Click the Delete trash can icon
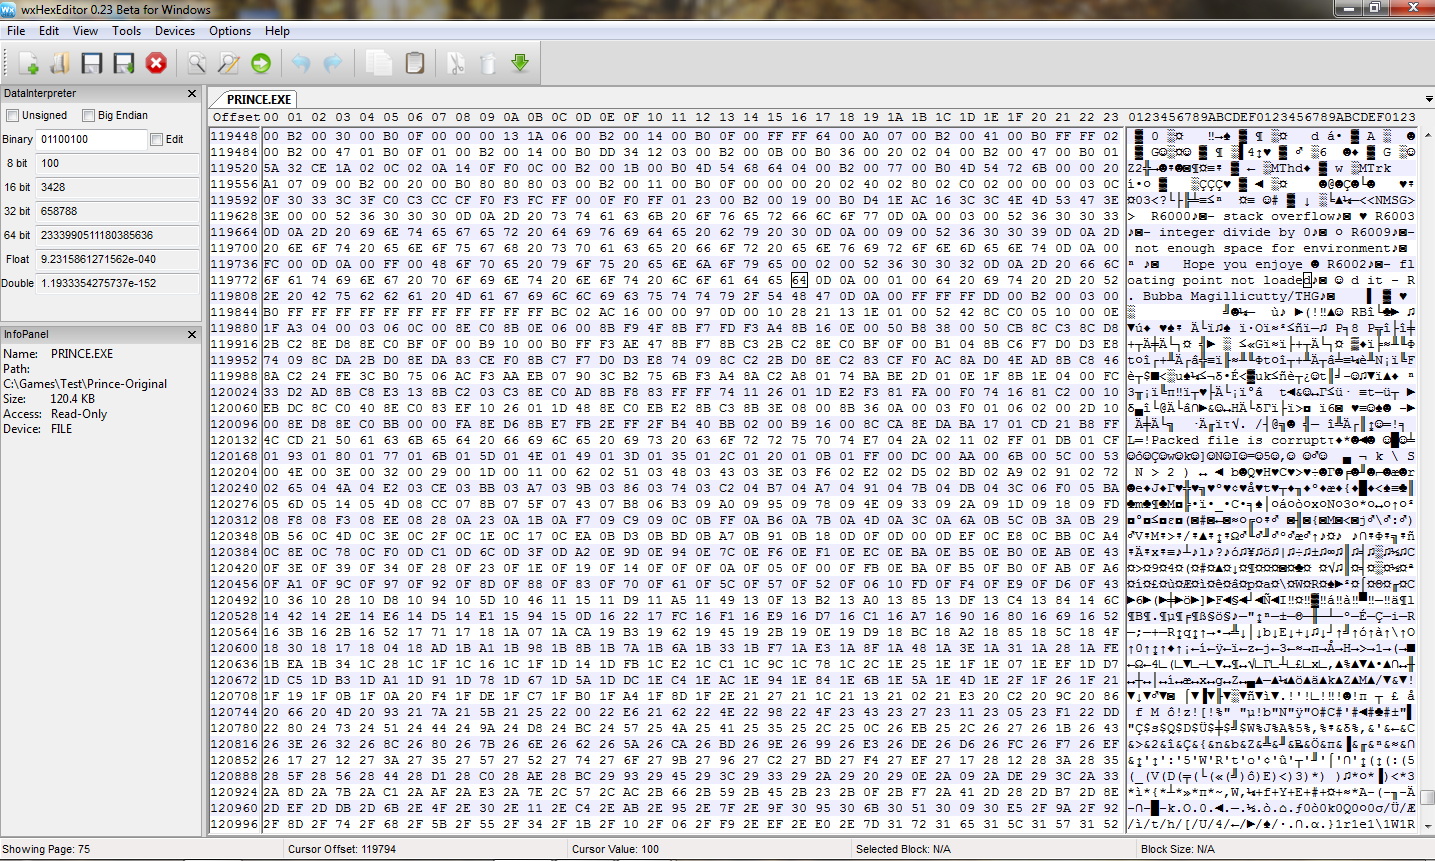Image resolution: width=1435 pixels, height=861 pixels. (x=488, y=64)
